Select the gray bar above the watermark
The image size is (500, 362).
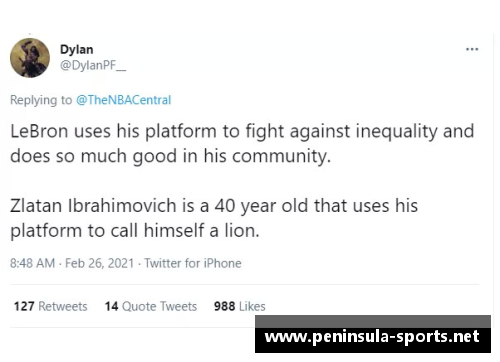tap(373, 321)
